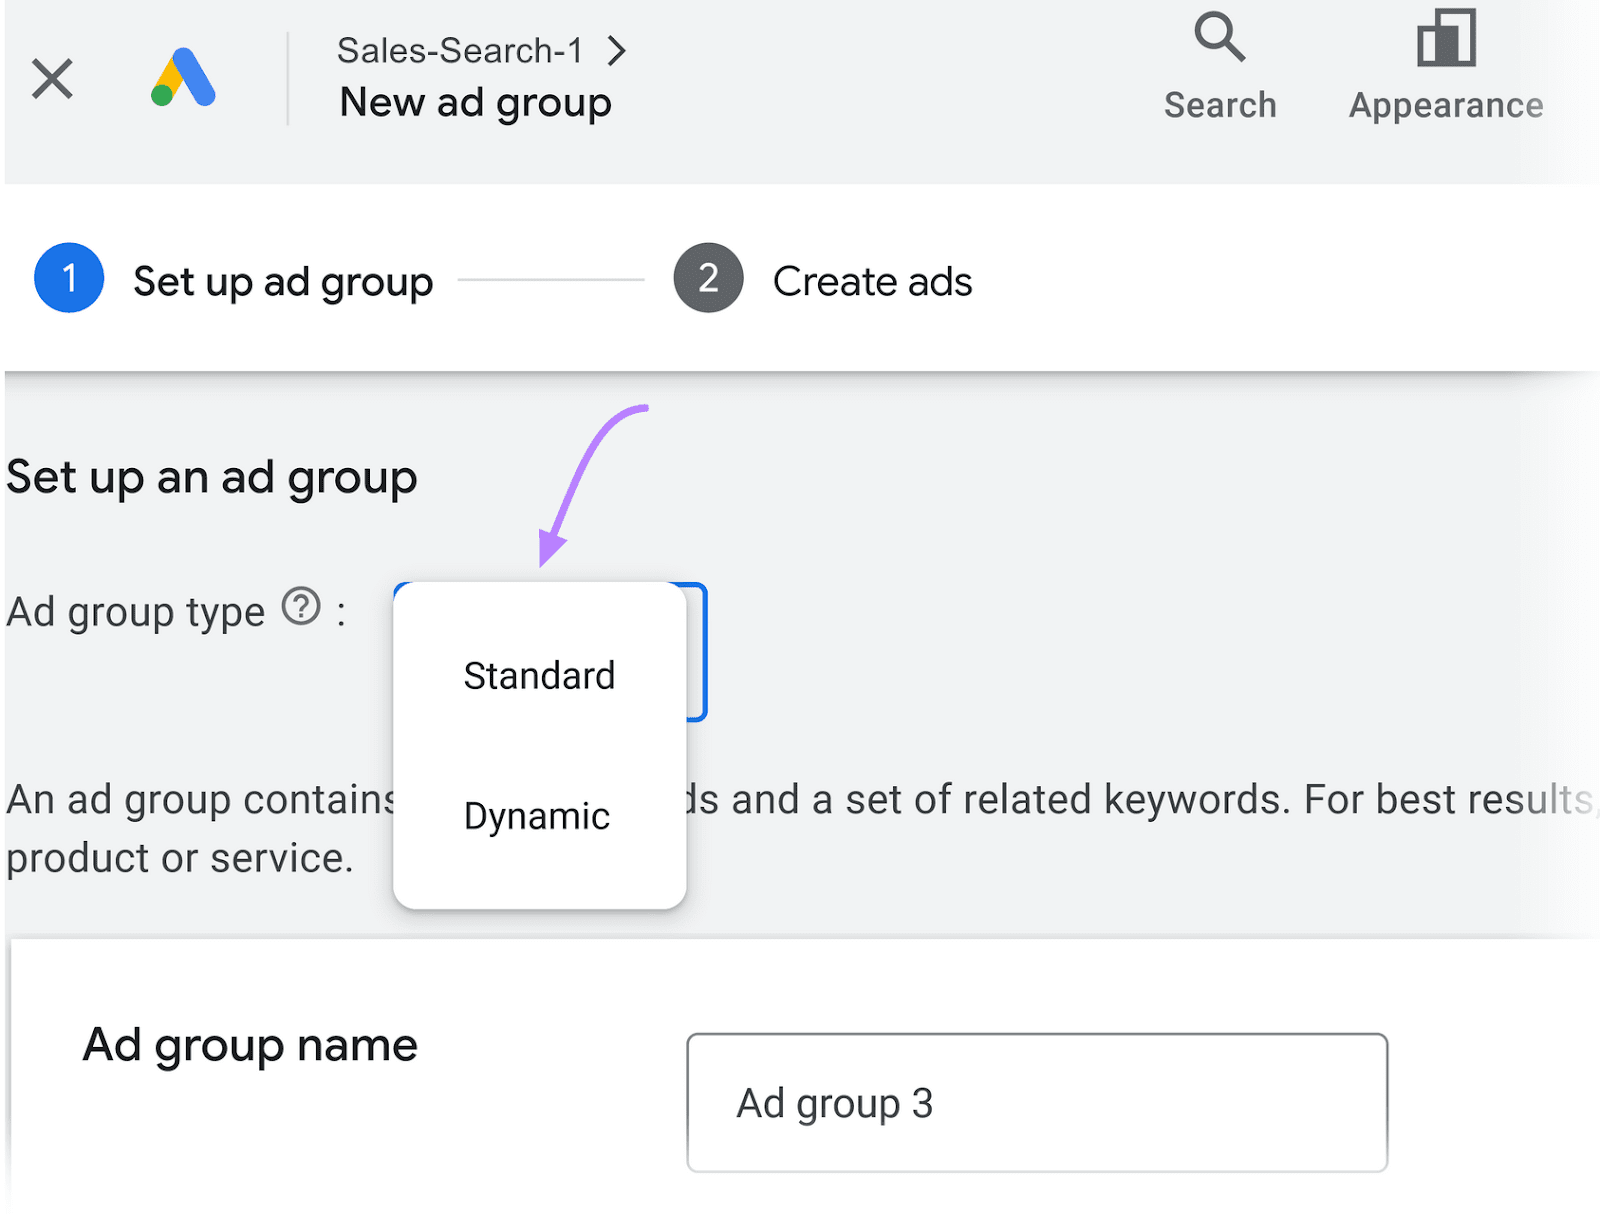Close the New ad group editor

point(52,78)
